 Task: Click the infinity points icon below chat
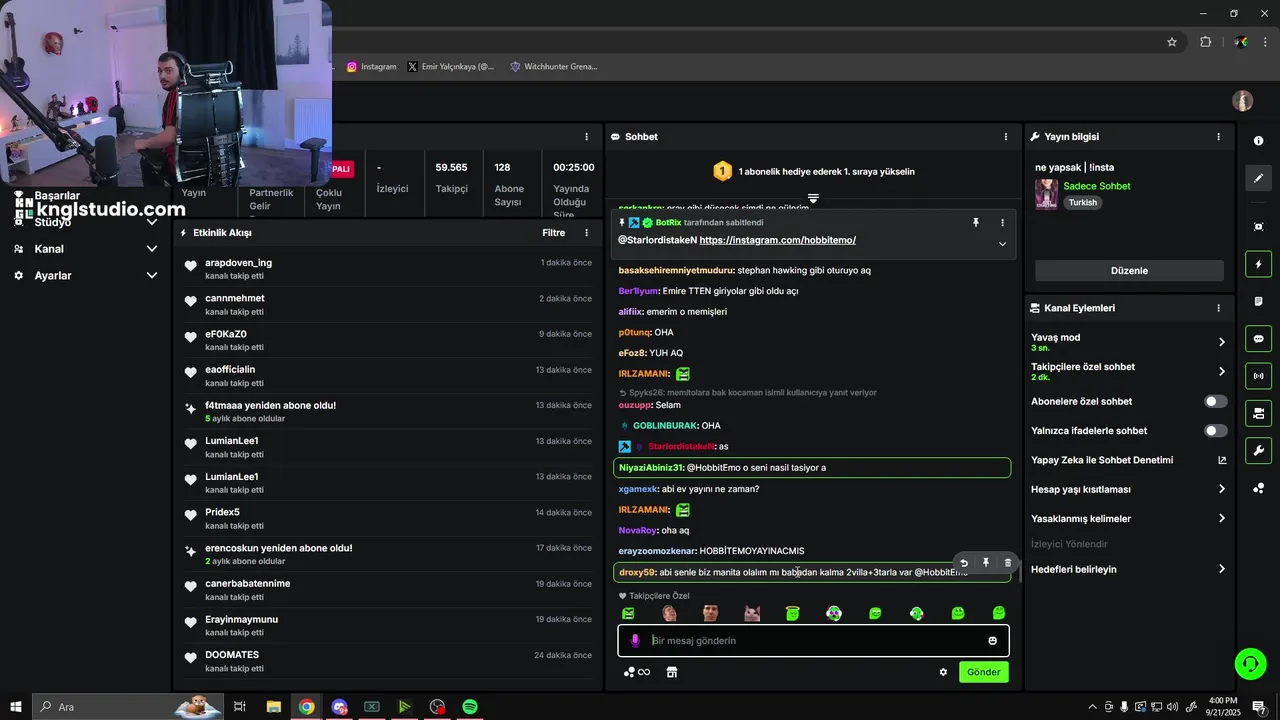tap(637, 672)
